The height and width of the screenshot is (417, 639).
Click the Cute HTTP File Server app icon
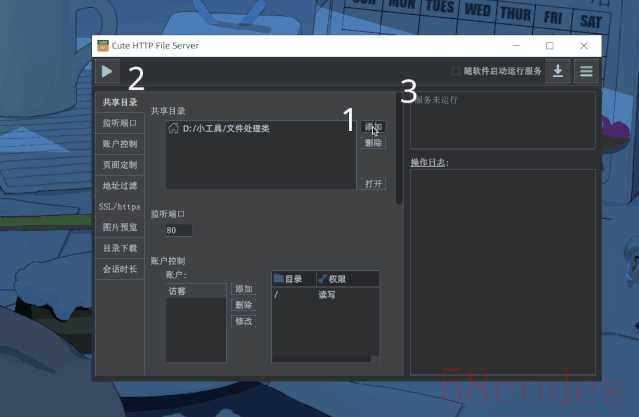coord(103,46)
